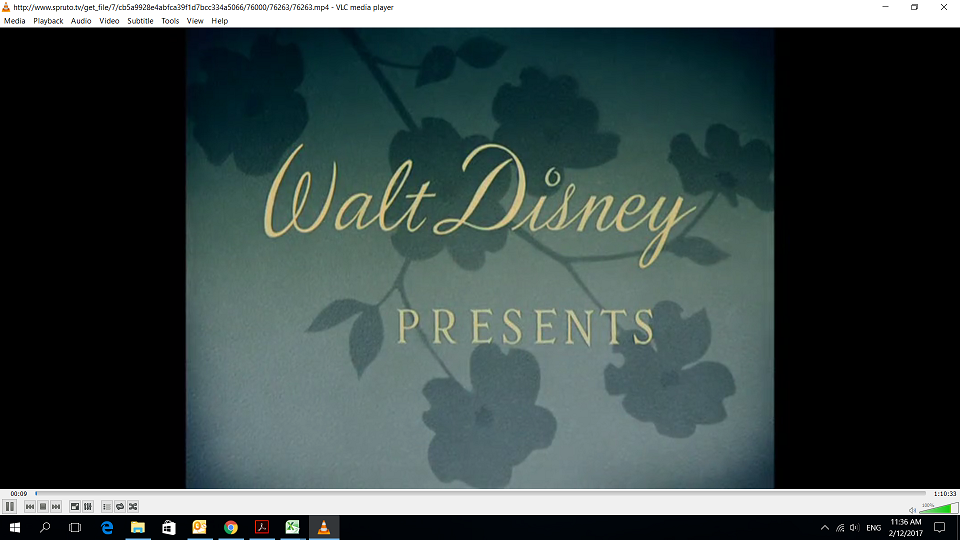Toggle loop repeat mode
The image size is (960, 540).
[x=120, y=506]
